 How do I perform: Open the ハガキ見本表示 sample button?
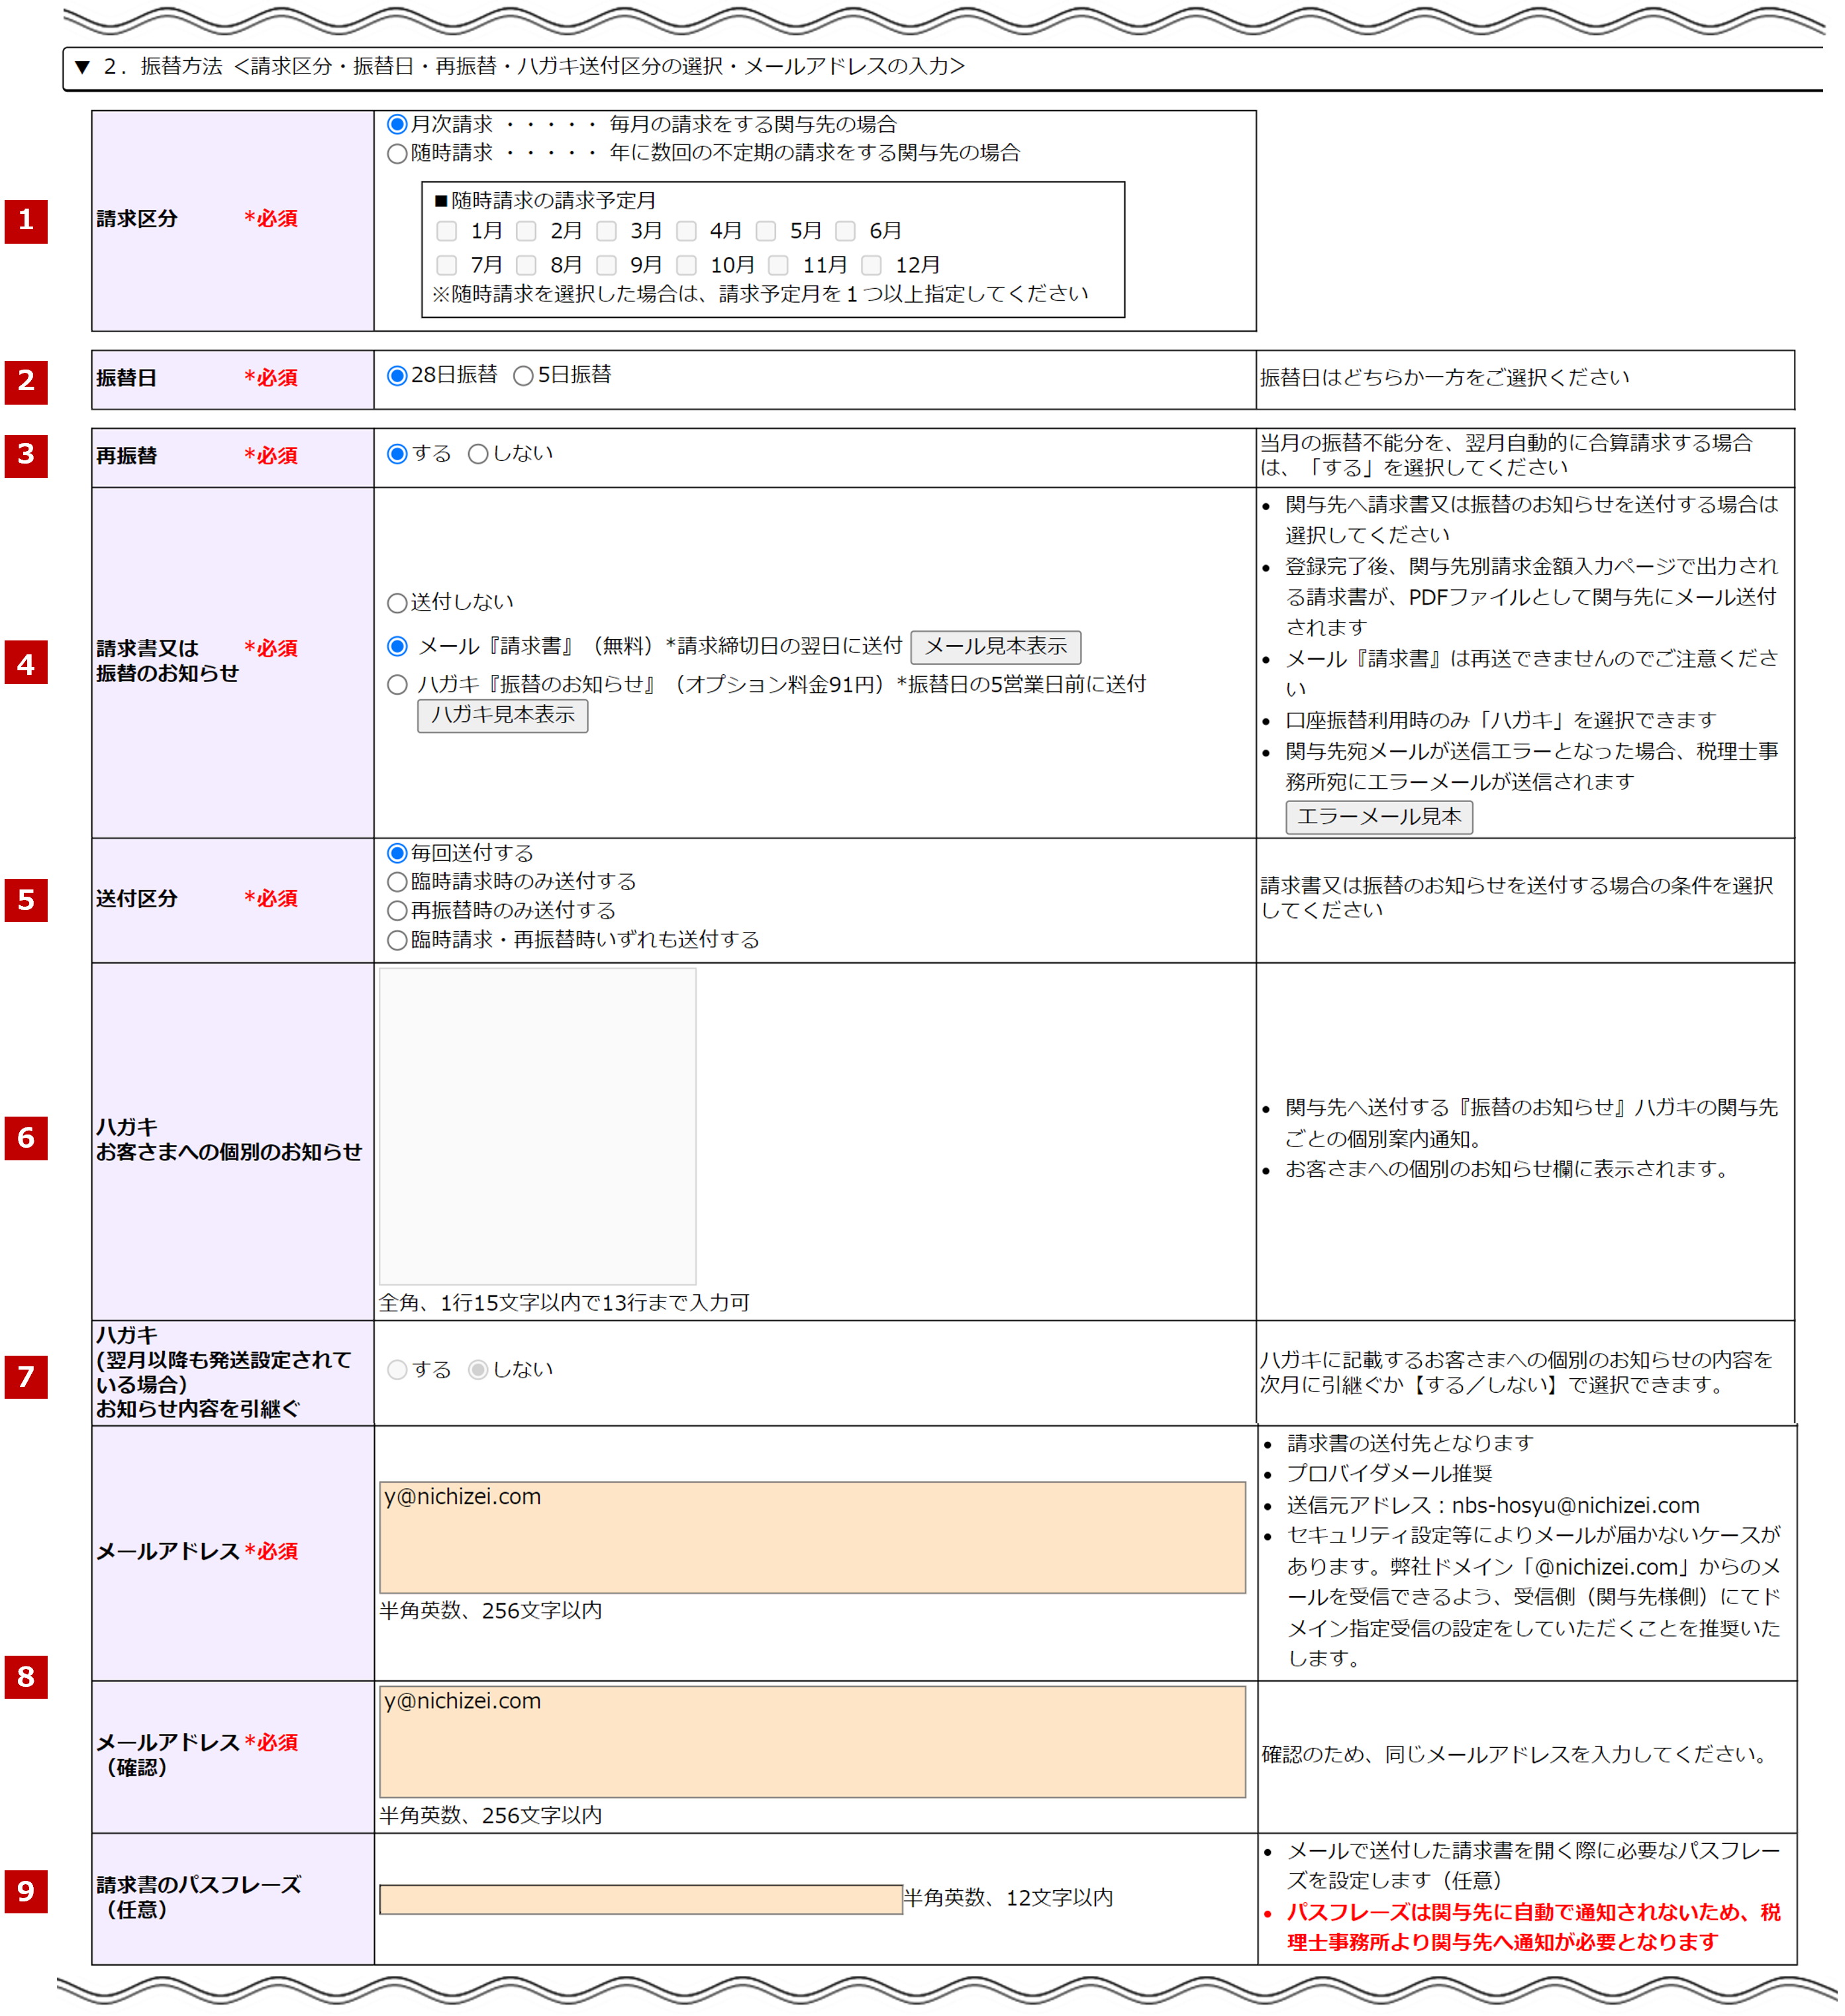pyautogui.click(x=502, y=716)
